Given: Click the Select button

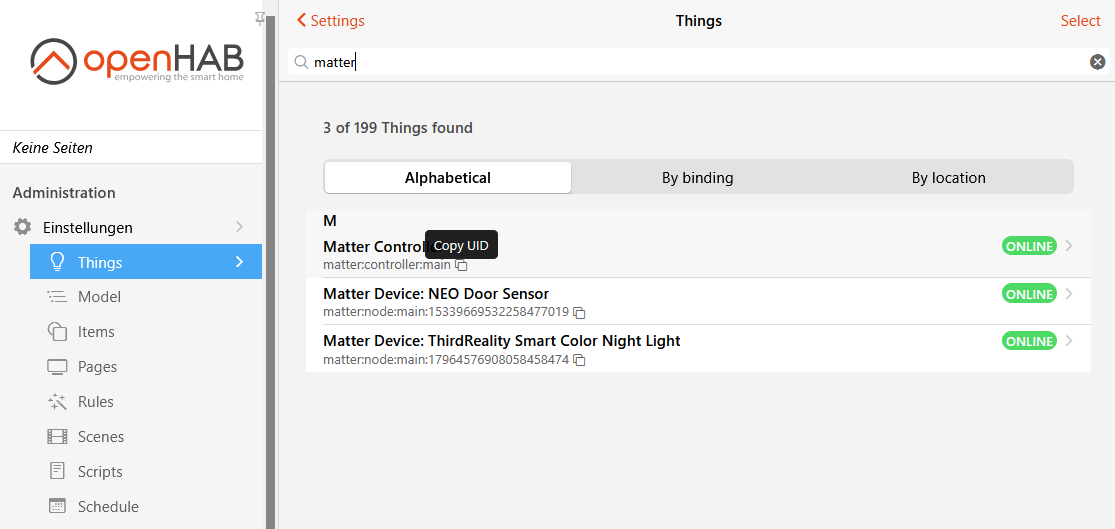Looking at the screenshot, I should tap(1080, 21).
